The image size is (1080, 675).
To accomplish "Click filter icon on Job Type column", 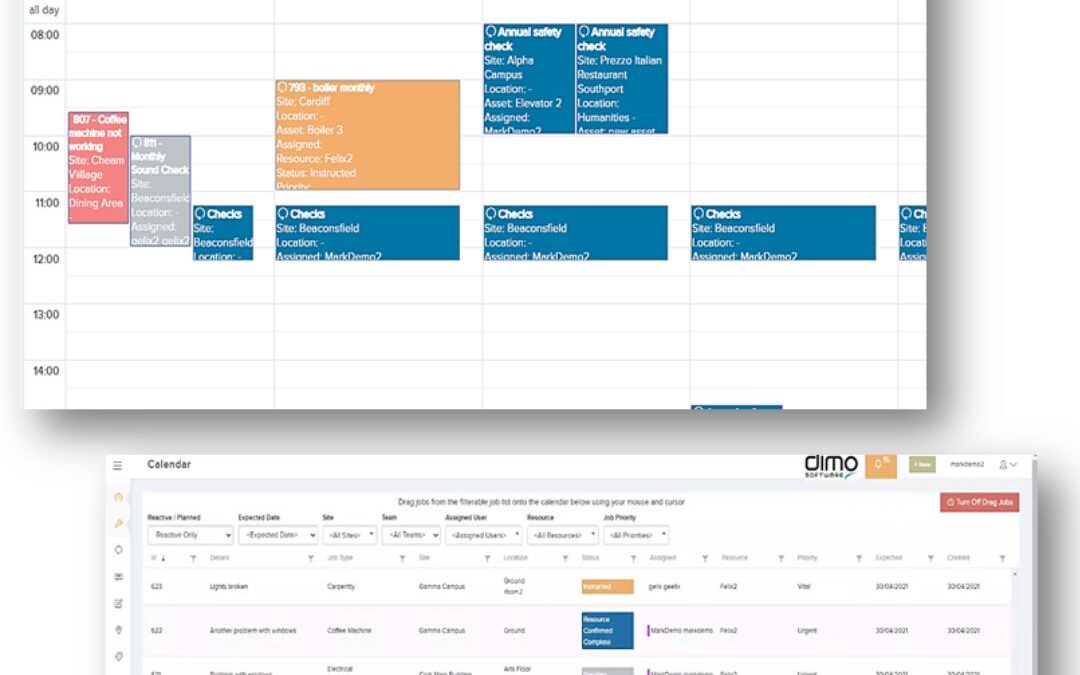I will 402,558.
